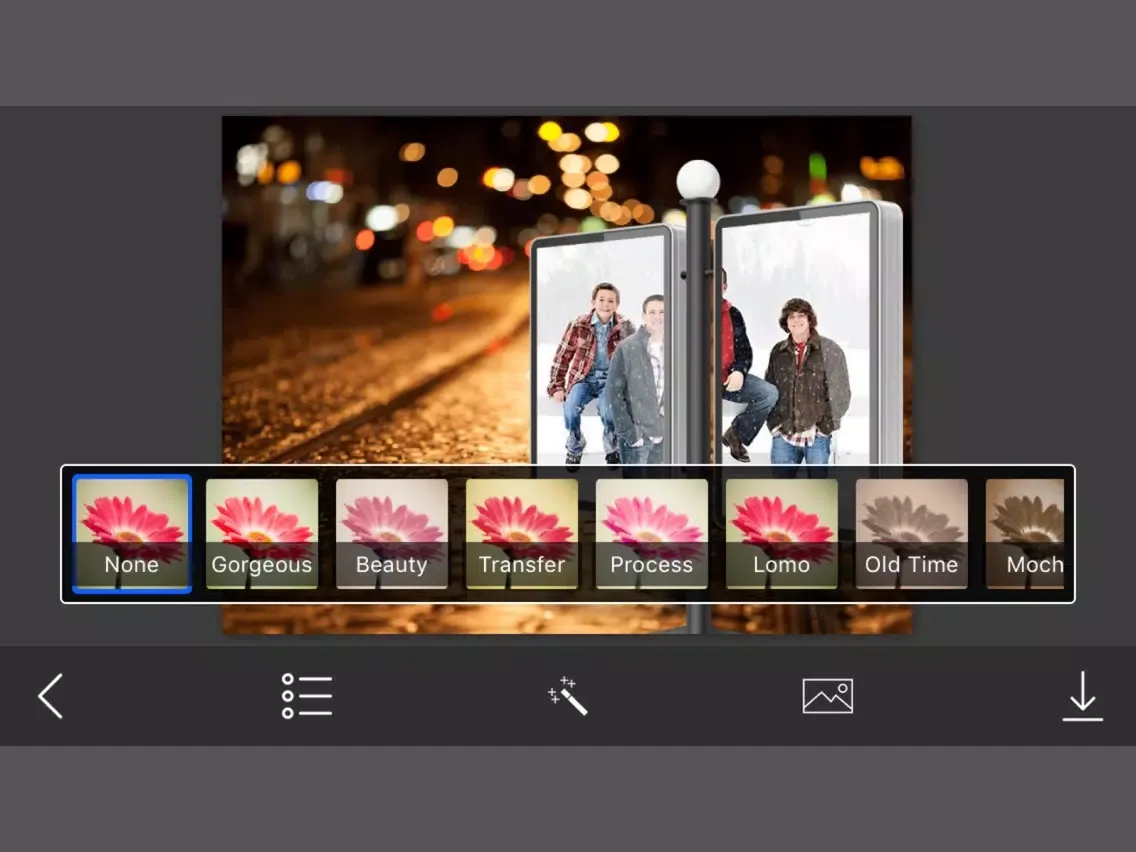Select the magic wand effects icon
Screen dimensions: 1136x852
pyautogui.click(x=568, y=696)
